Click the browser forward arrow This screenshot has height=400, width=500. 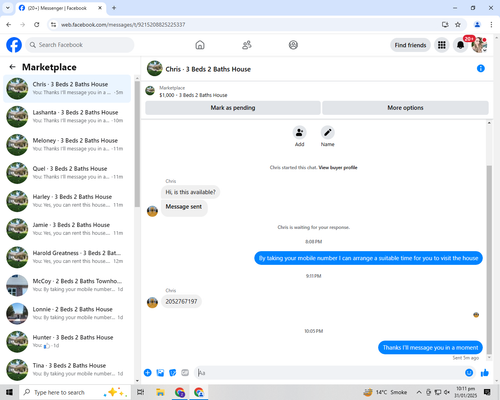[22, 24]
